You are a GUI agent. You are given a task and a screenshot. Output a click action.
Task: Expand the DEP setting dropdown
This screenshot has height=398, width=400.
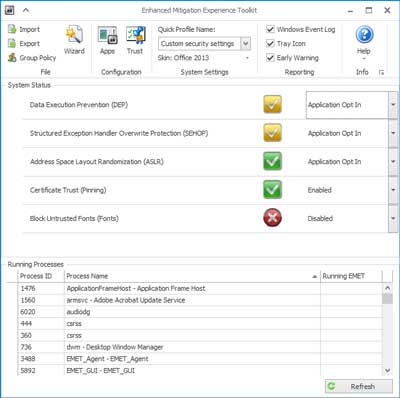pyautogui.click(x=393, y=105)
